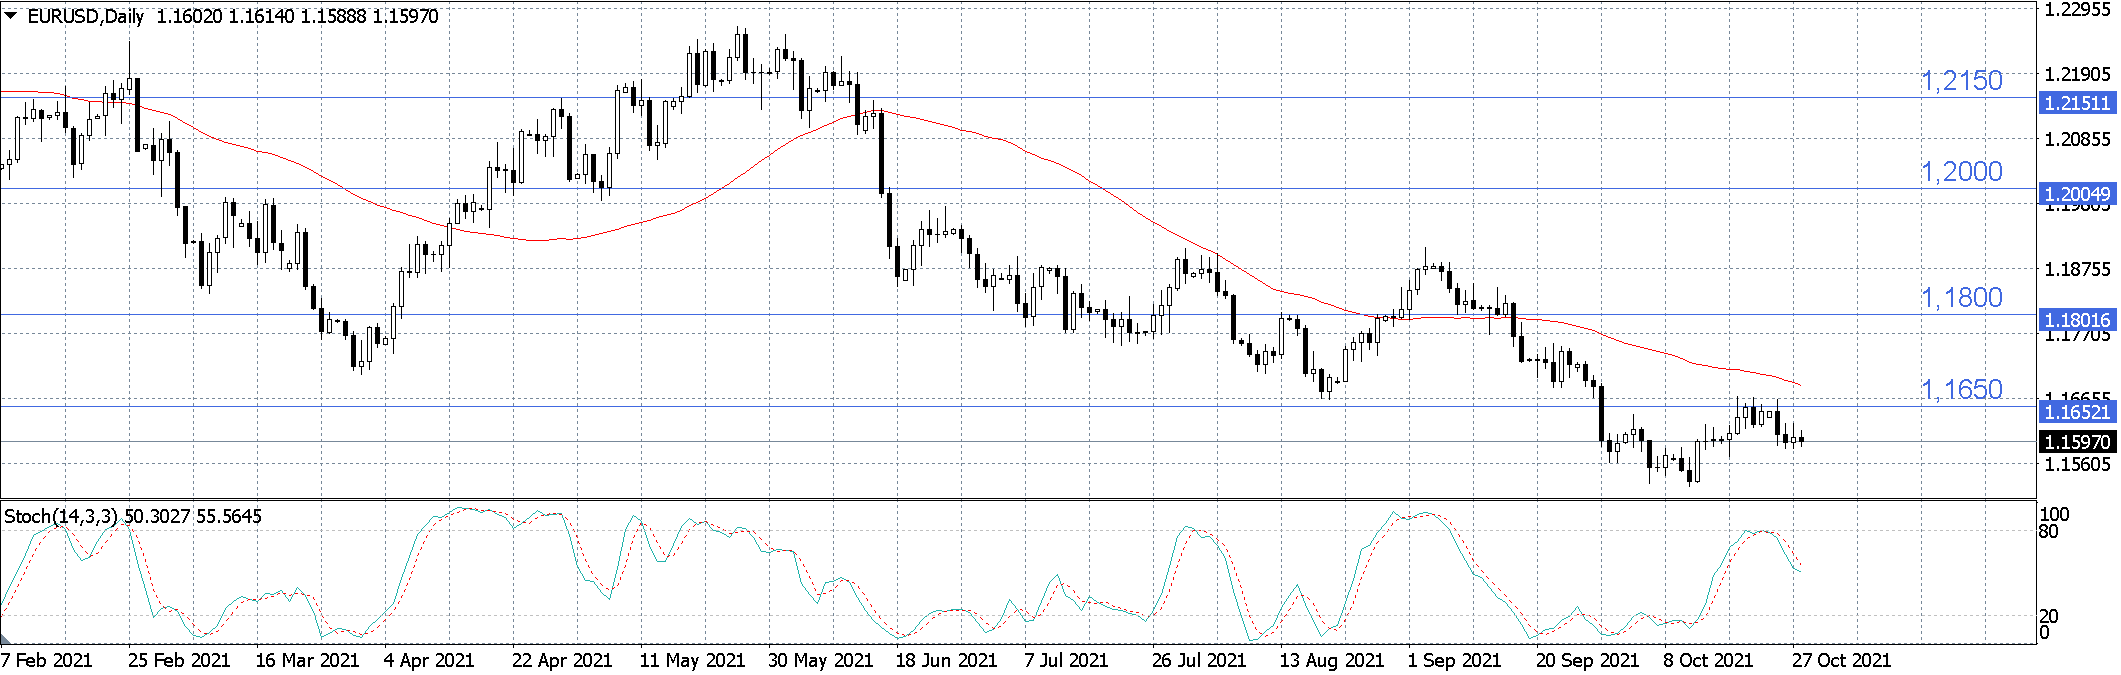Image resolution: width=2121 pixels, height=675 pixels.
Task: Click the gray corner triangle below the Stoch panel
Action: tap(4, 637)
